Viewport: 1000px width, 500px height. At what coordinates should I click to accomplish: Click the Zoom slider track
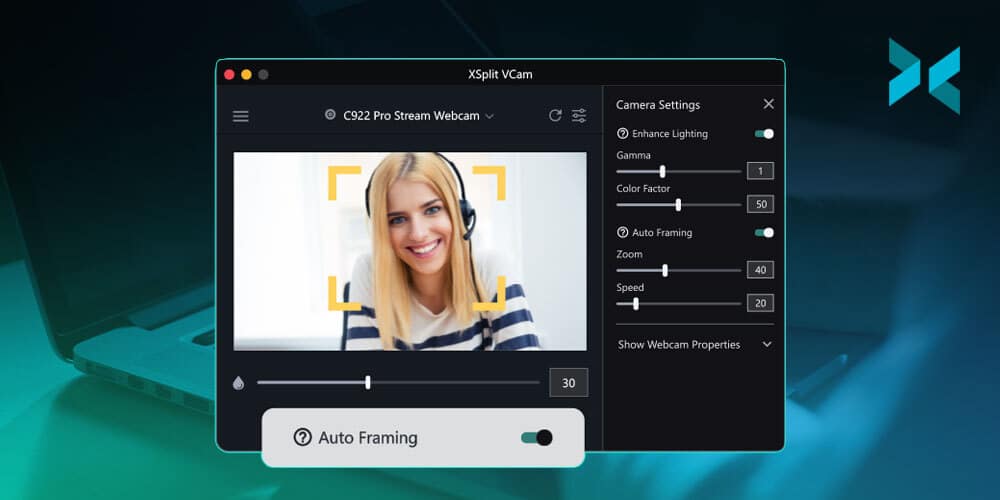click(678, 270)
